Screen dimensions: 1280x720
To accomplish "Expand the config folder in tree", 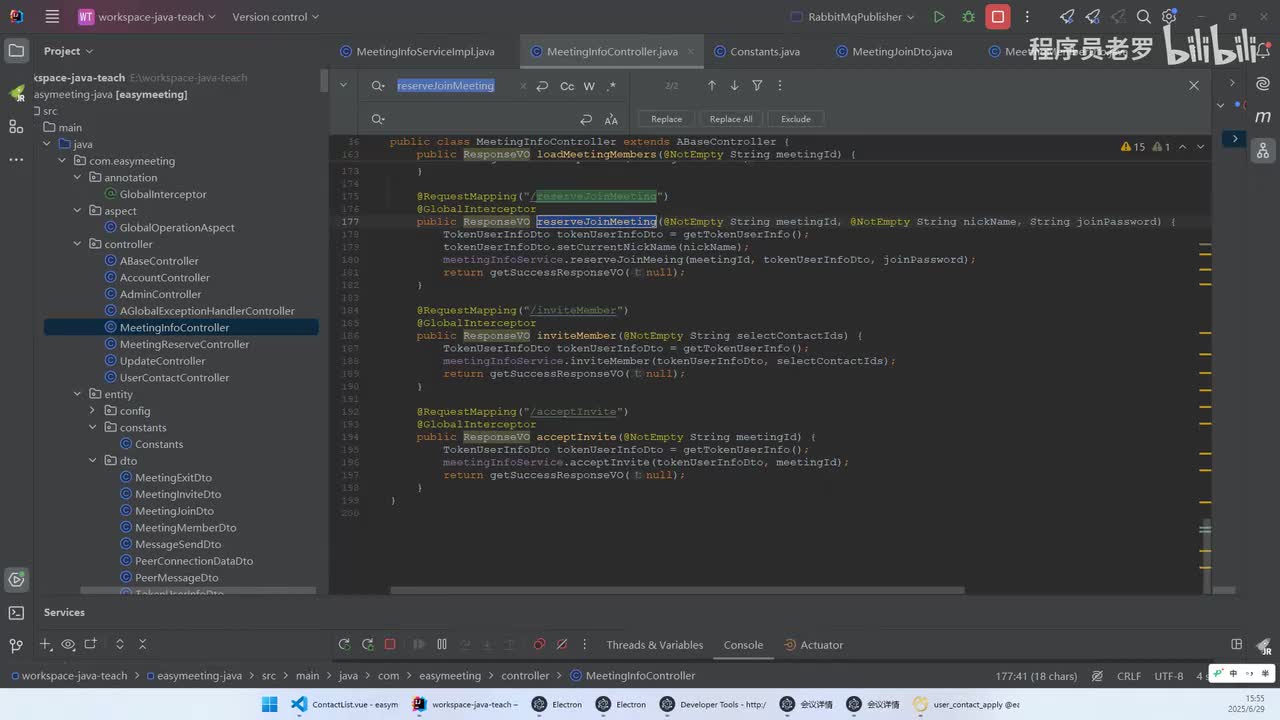I will click(93, 411).
